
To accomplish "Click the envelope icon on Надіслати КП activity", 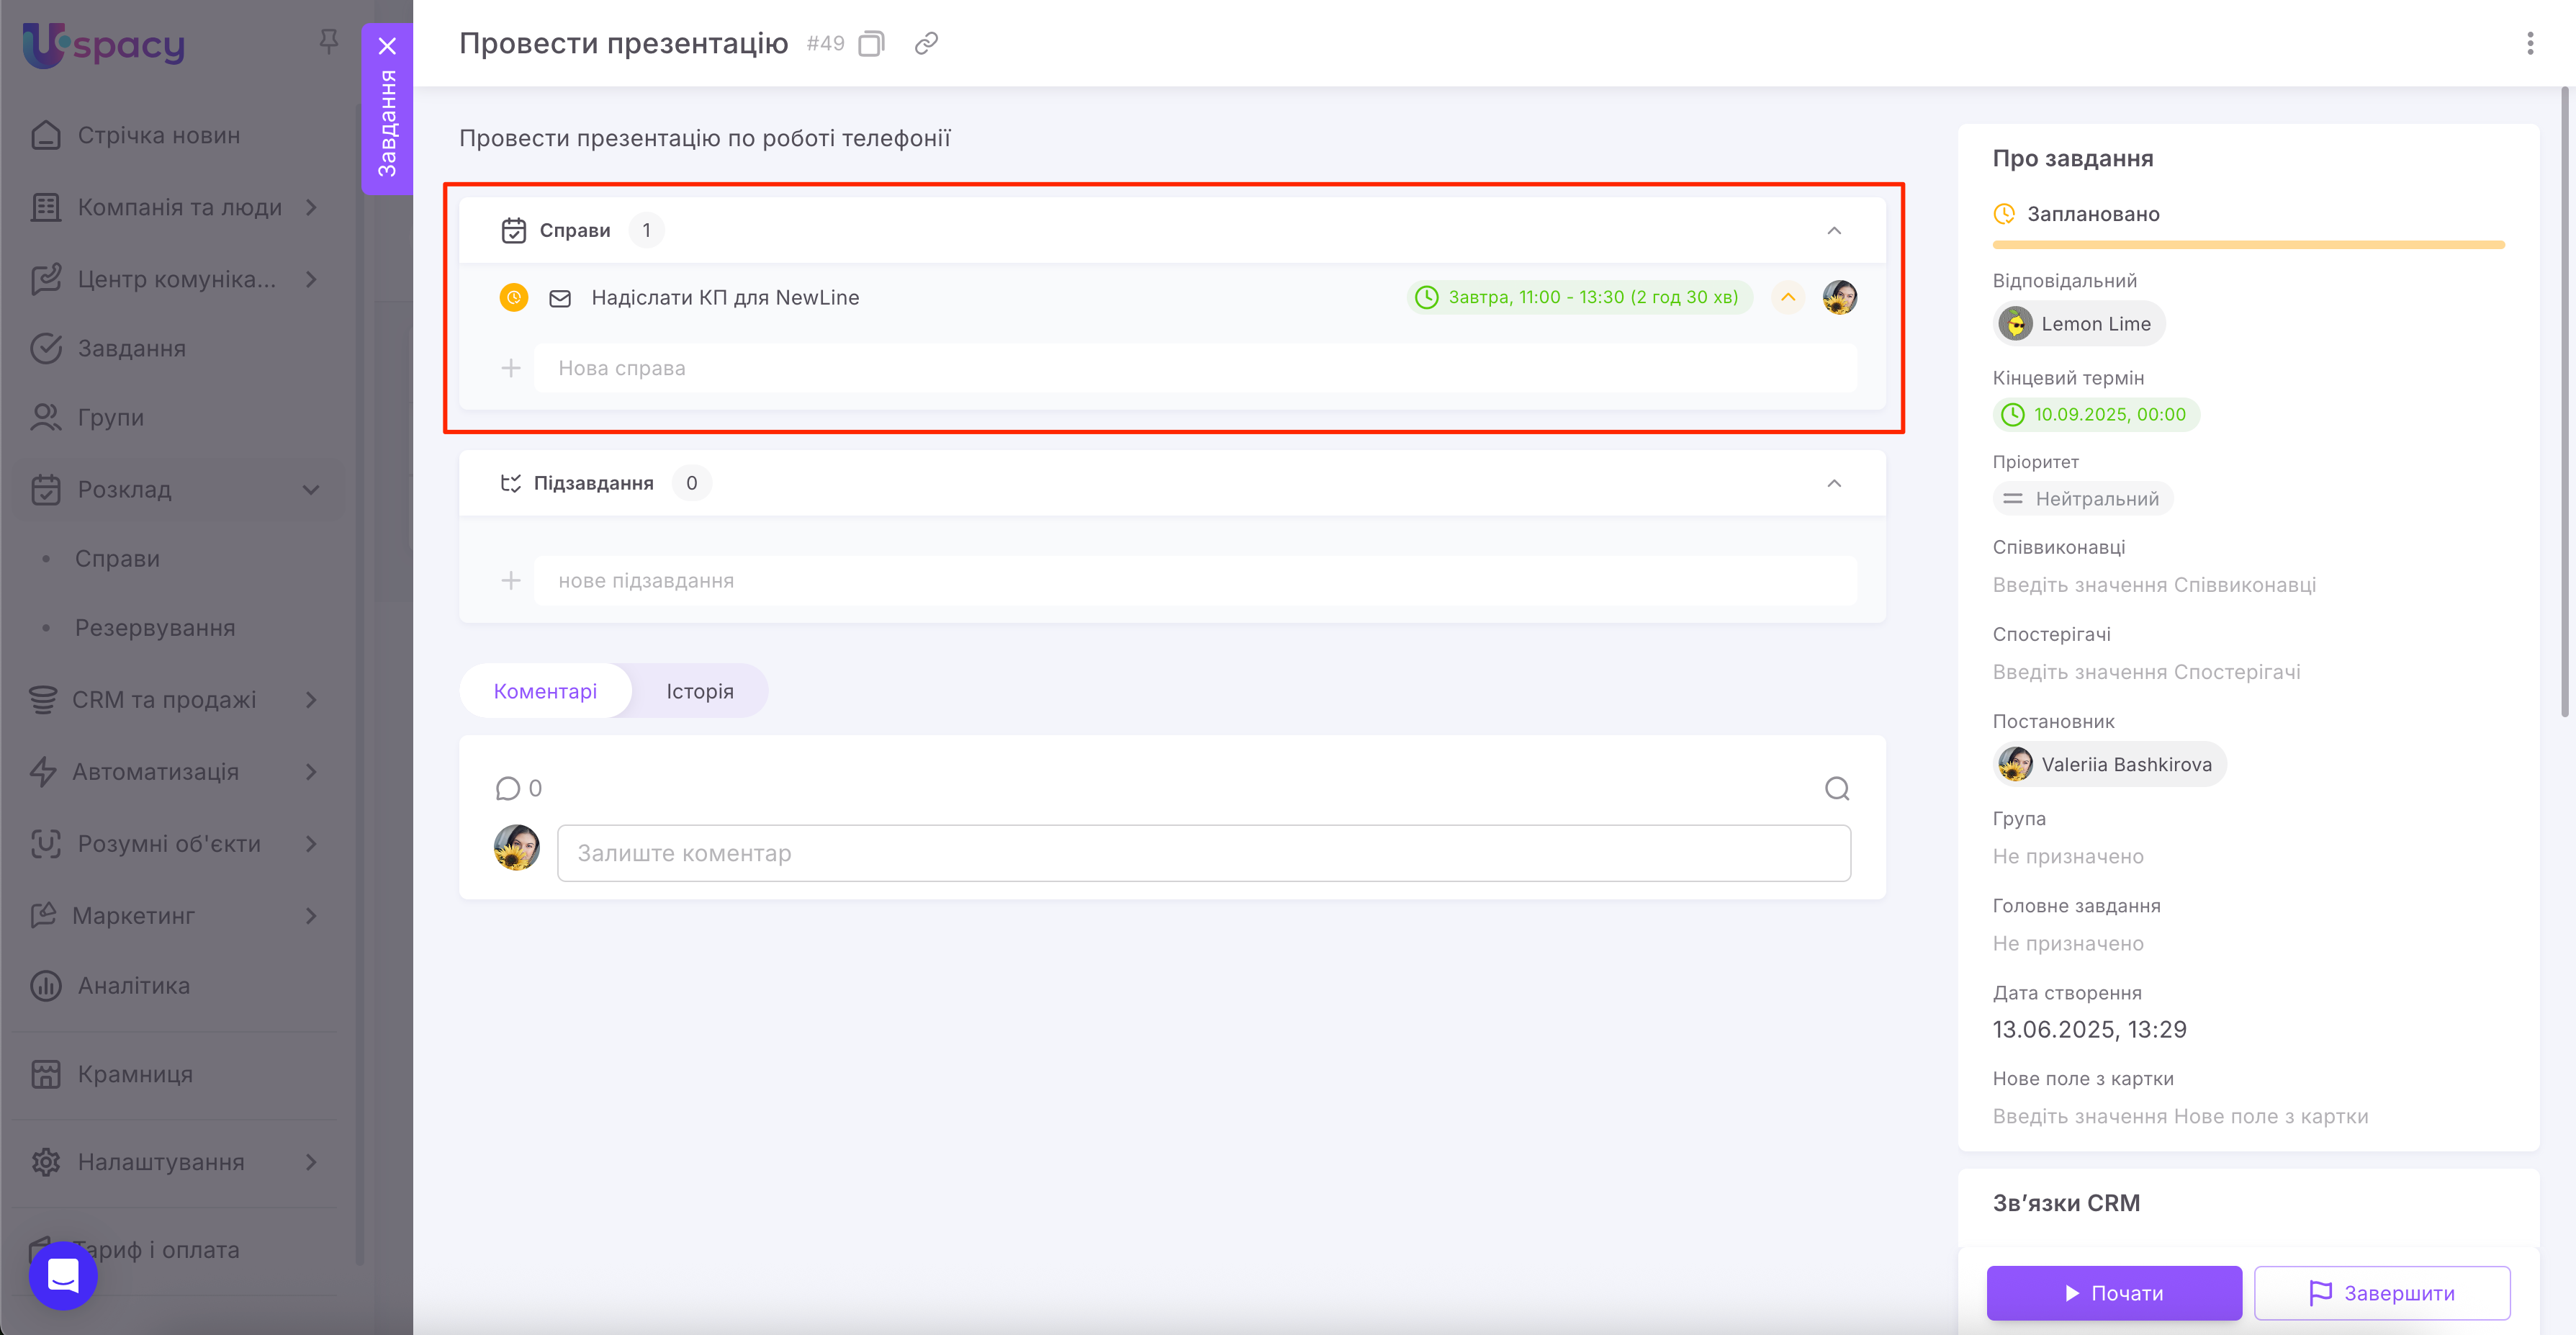I will 560,298.
